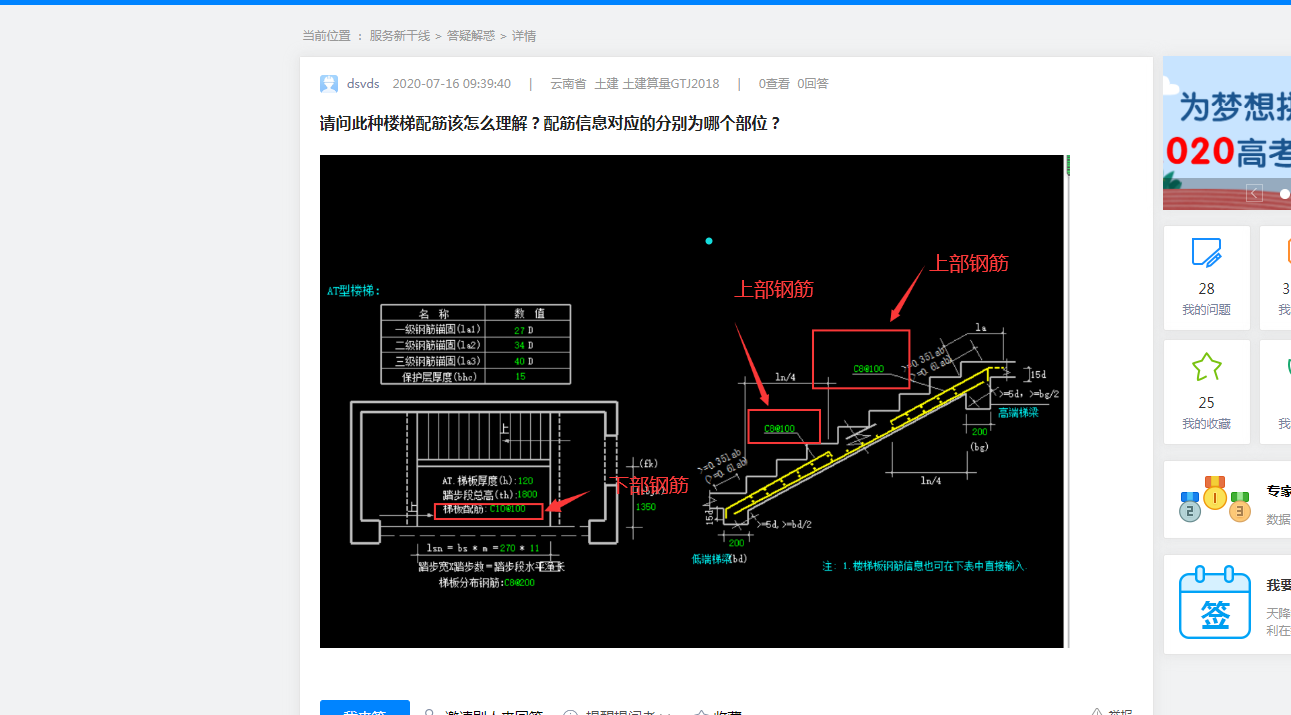This screenshot has height=715, width=1291.
Task: Select the 云南省 region tag
Action: (568, 84)
